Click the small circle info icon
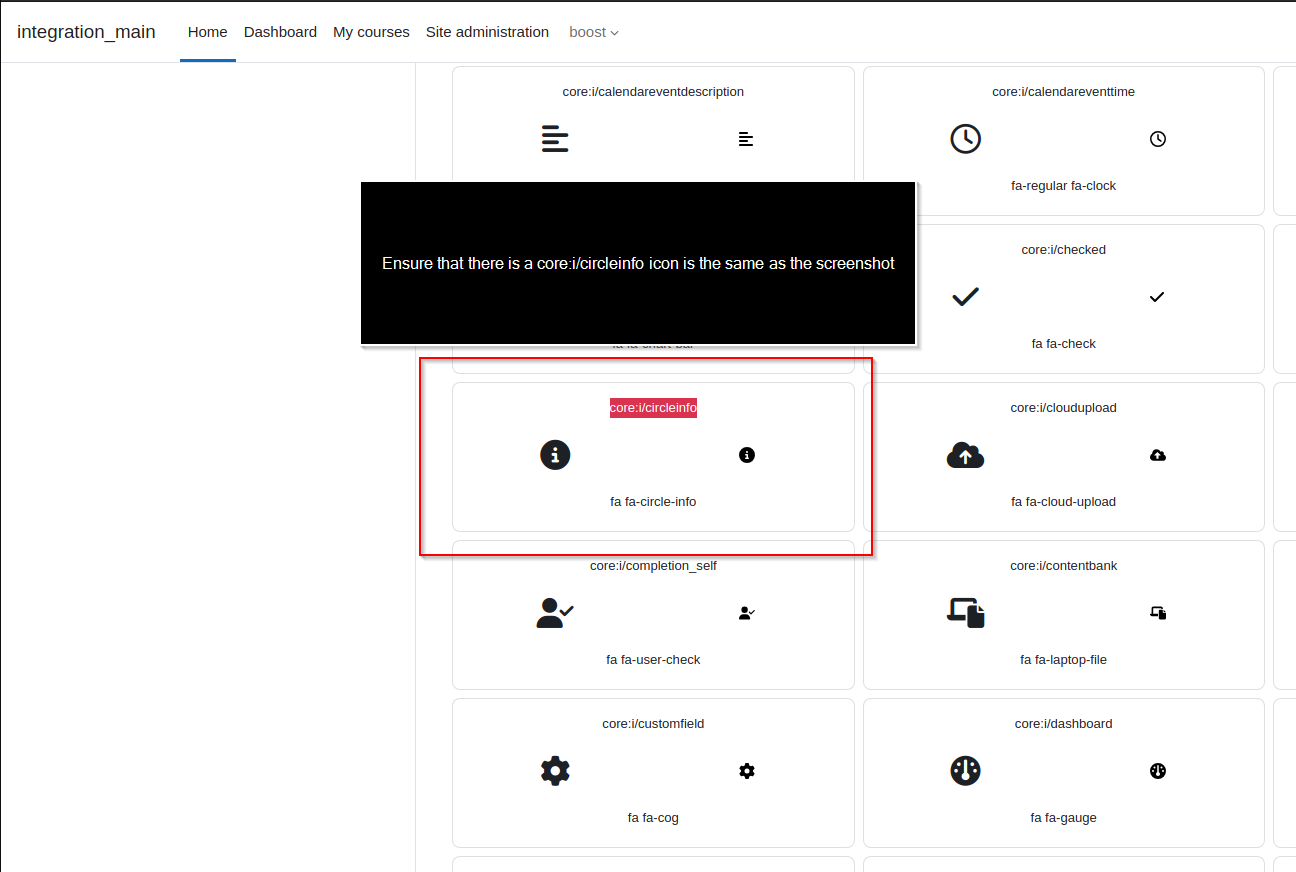Viewport: 1296px width, 872px height. 747,455
